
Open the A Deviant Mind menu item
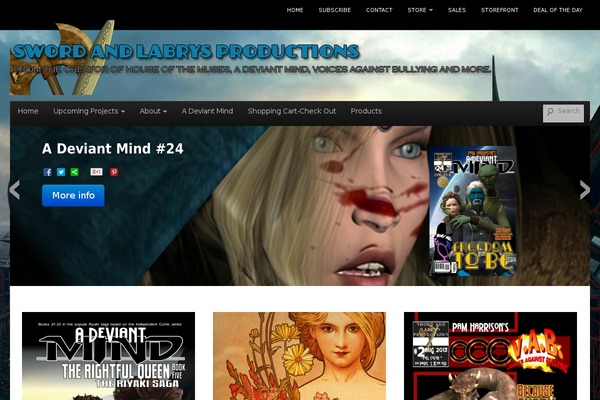click(207, 111)
